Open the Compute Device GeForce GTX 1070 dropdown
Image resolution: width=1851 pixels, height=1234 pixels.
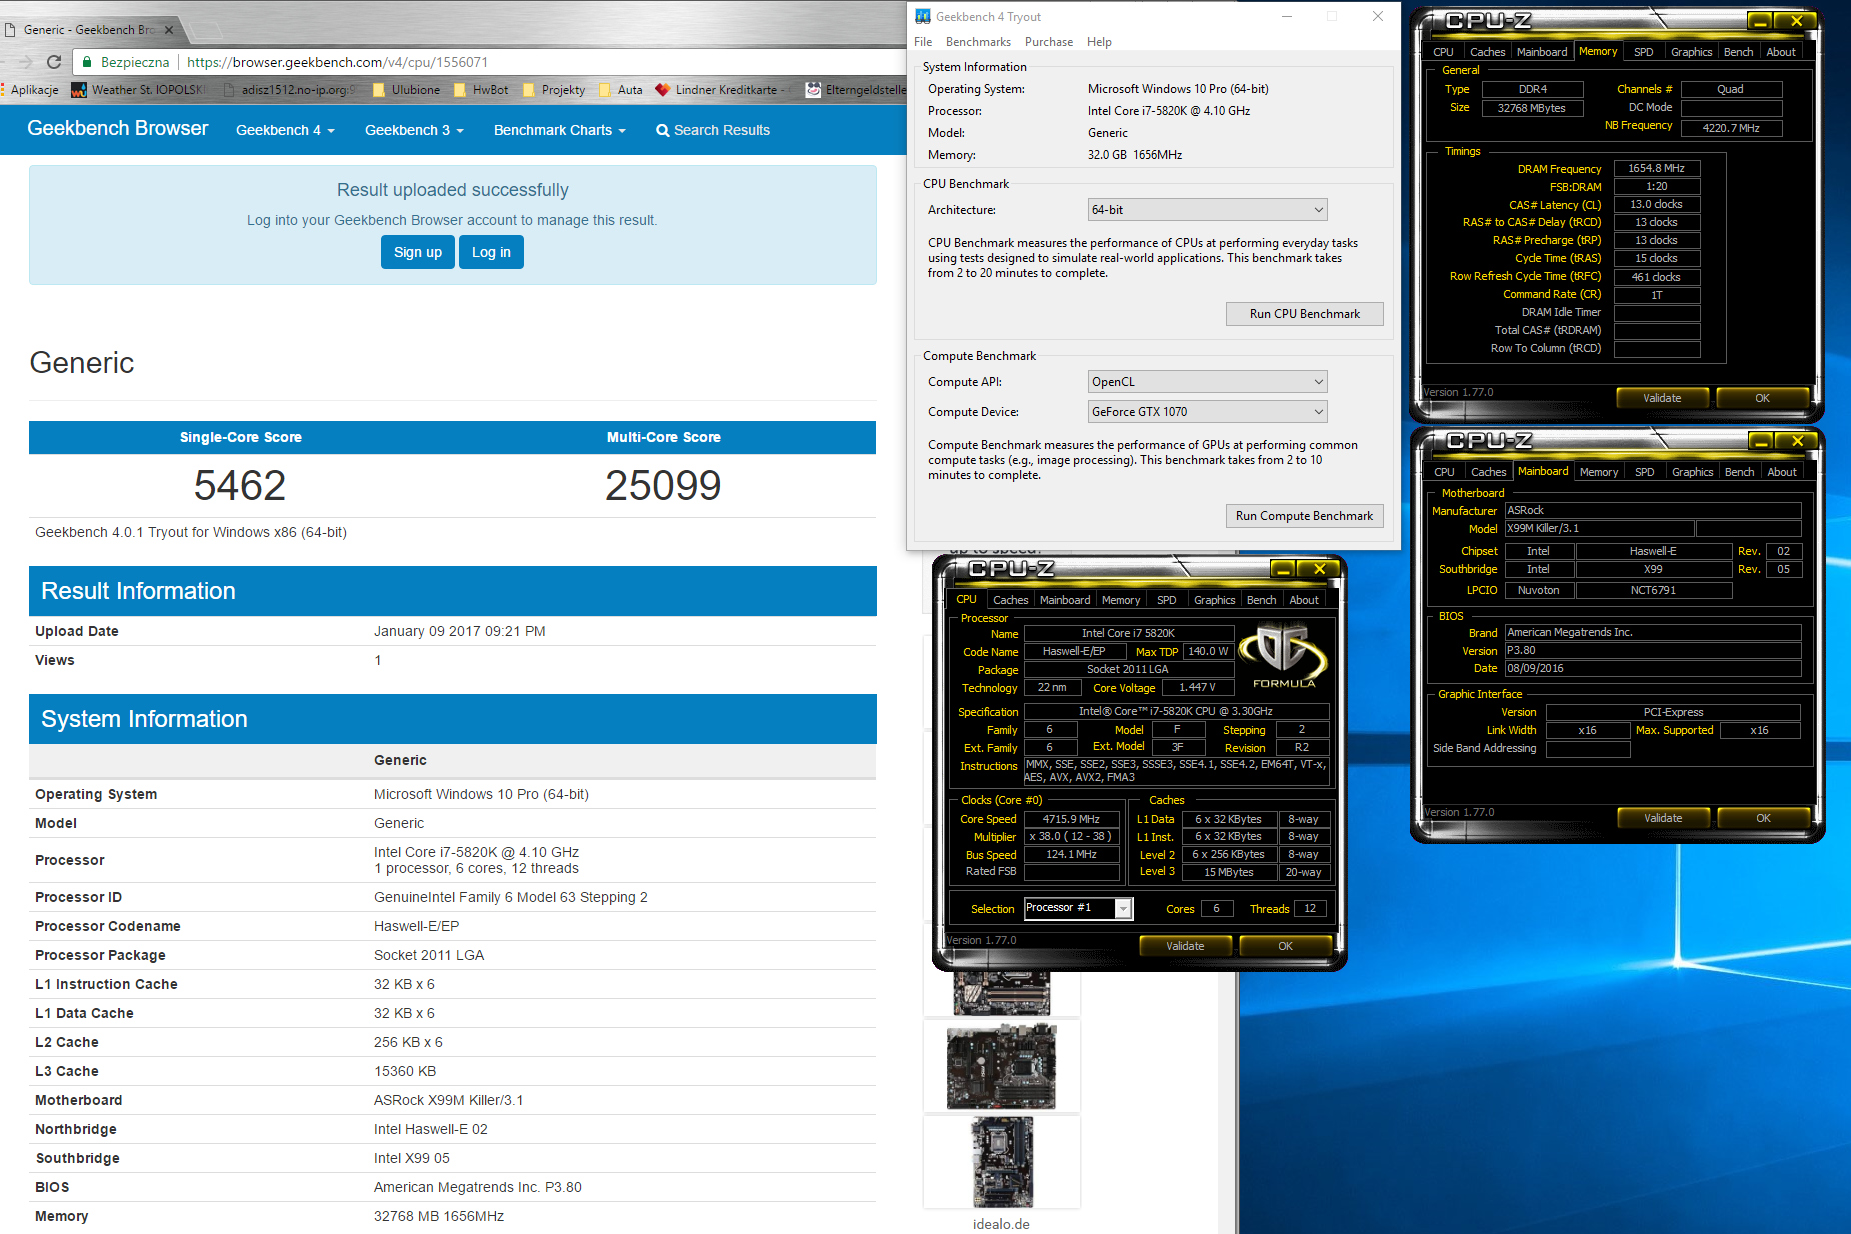1207,412
